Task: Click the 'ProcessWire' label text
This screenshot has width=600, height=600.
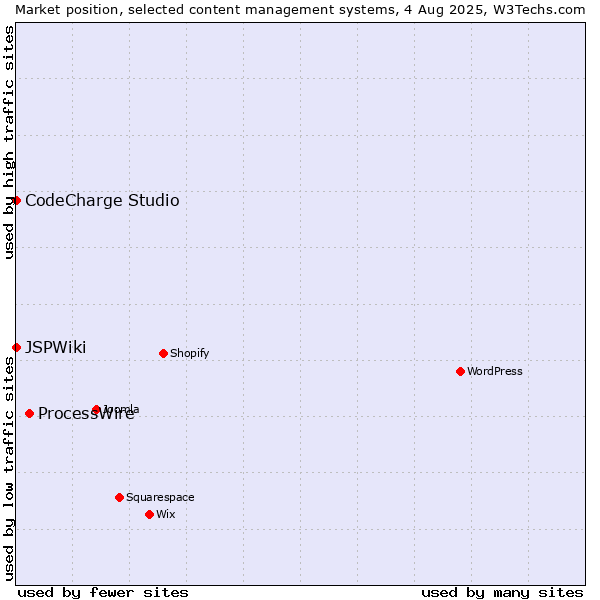Action: click(86, 414)
